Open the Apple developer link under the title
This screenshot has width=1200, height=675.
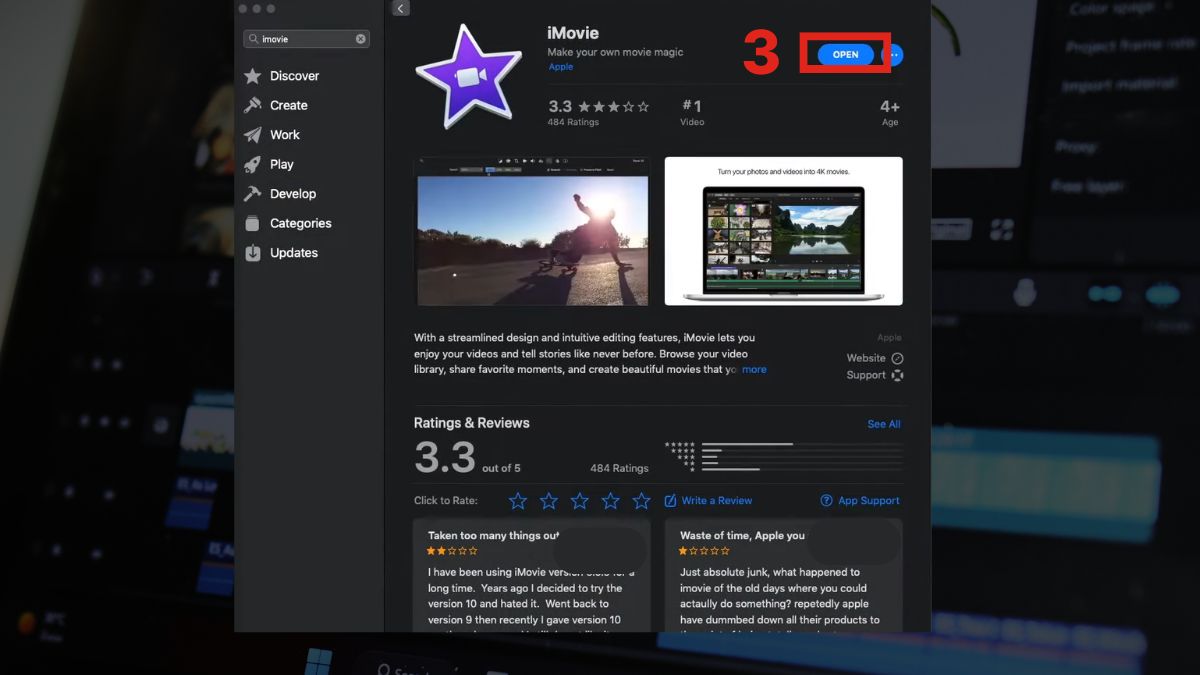(560, 67)
